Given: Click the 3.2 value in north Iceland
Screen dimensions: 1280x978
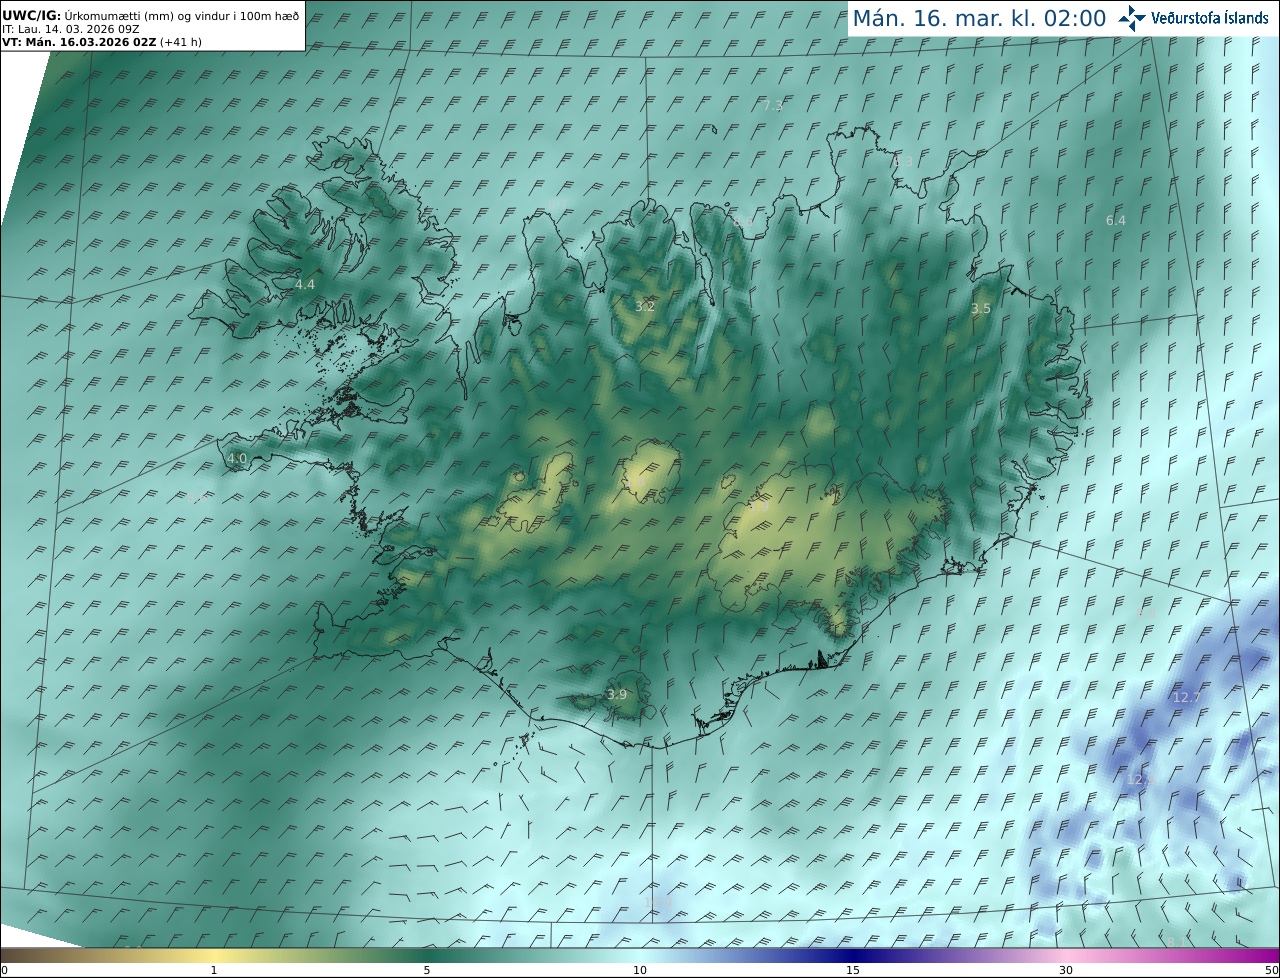Looking at the screenshot, I should (645, 306).
